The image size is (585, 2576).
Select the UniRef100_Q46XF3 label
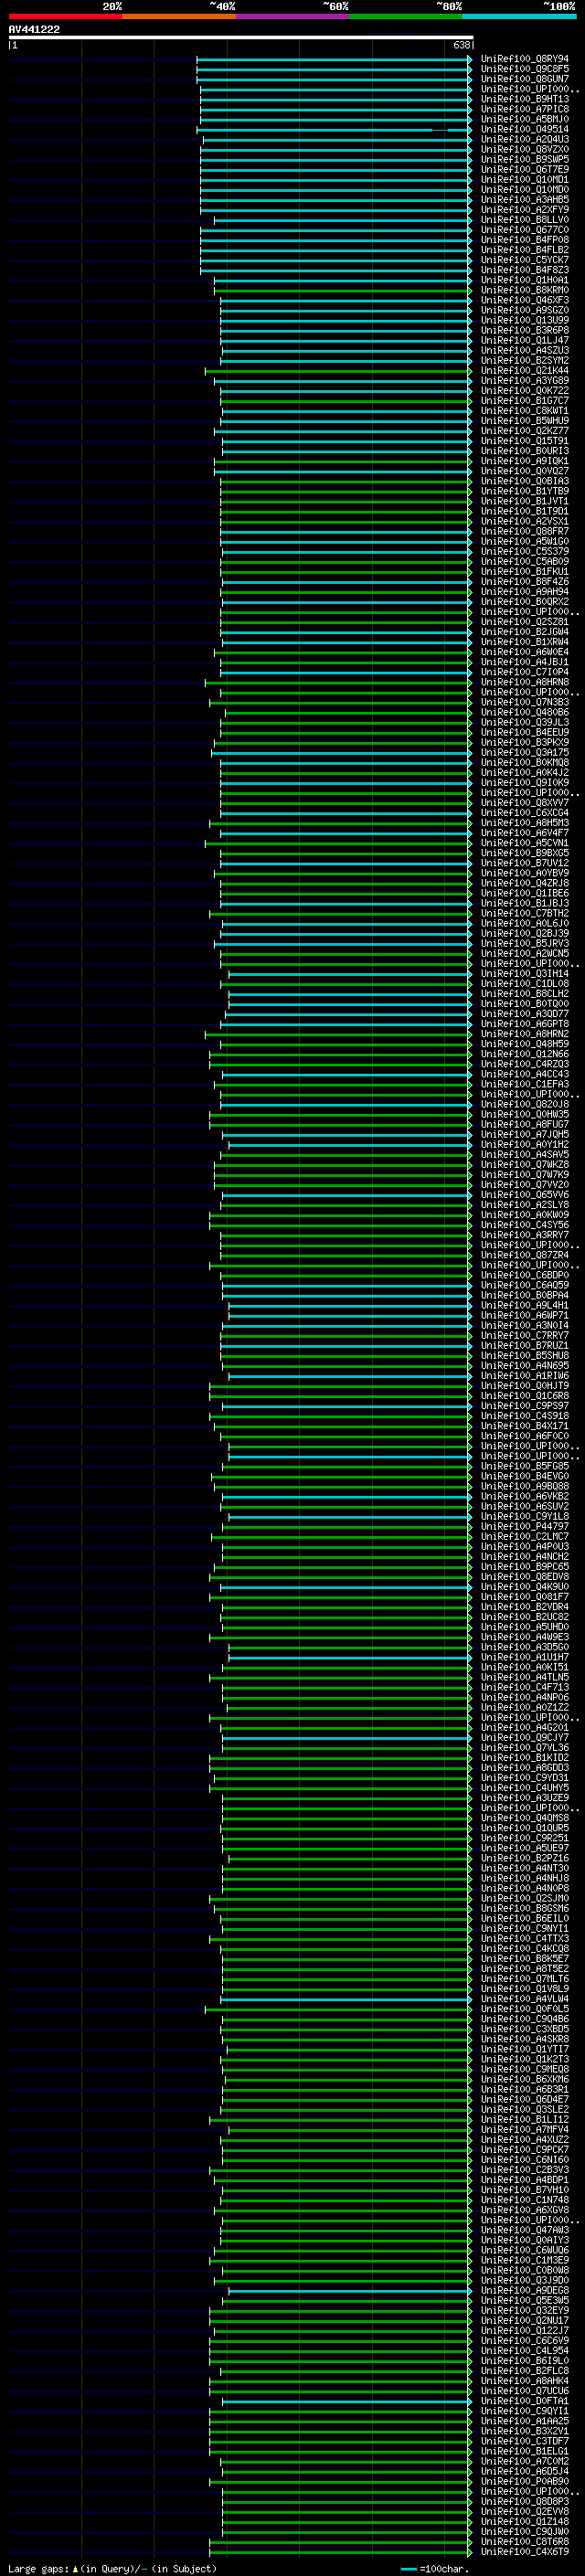tap(525, 300)
